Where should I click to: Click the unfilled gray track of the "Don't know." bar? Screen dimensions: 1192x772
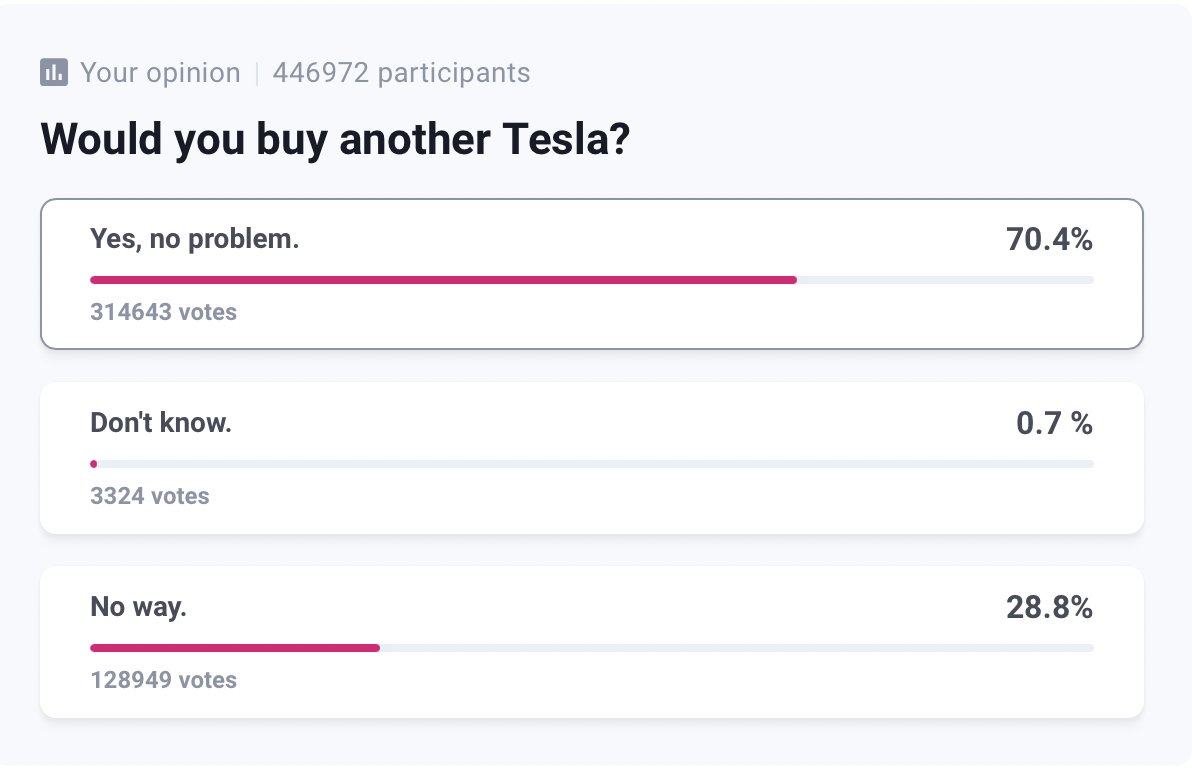pos(595,464)
